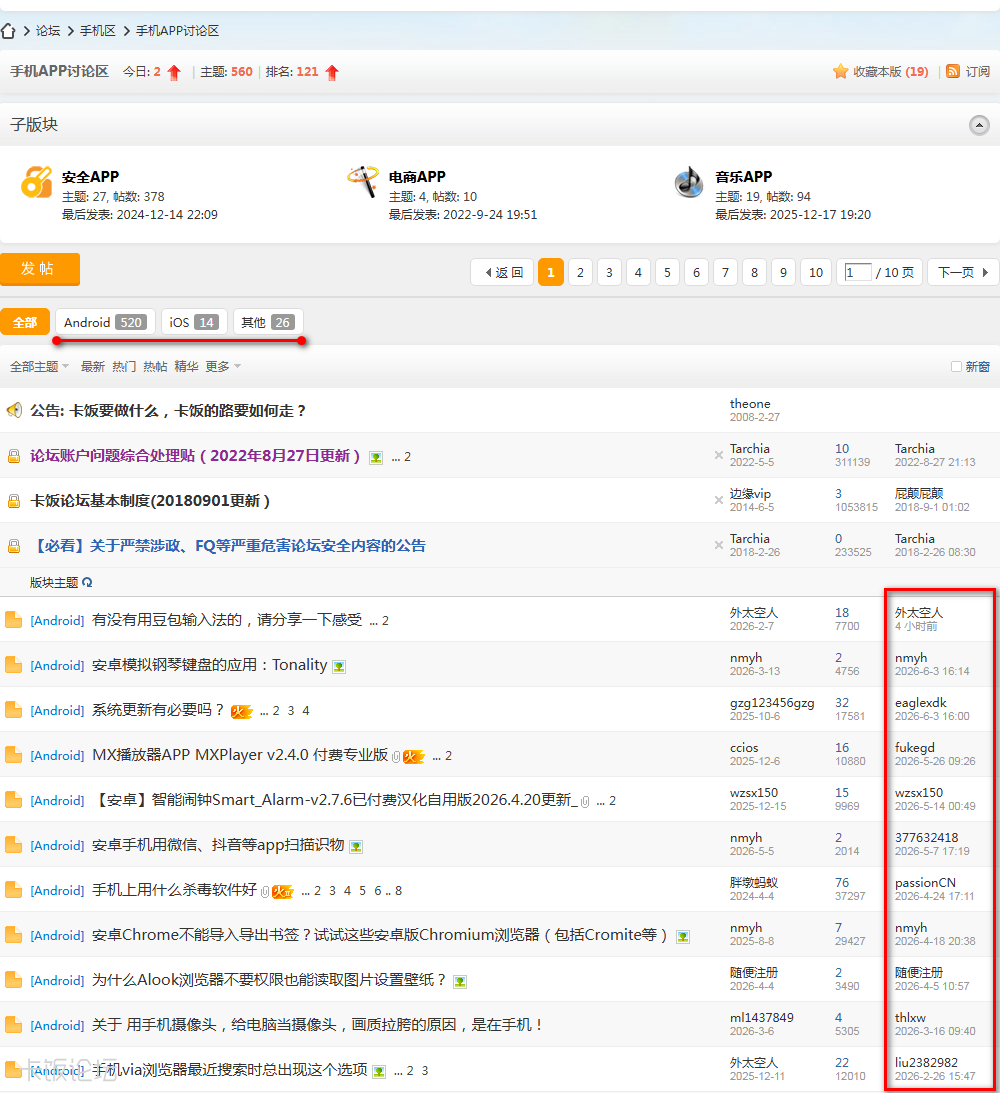Open the 电商APP sub-forum icon

363,182
